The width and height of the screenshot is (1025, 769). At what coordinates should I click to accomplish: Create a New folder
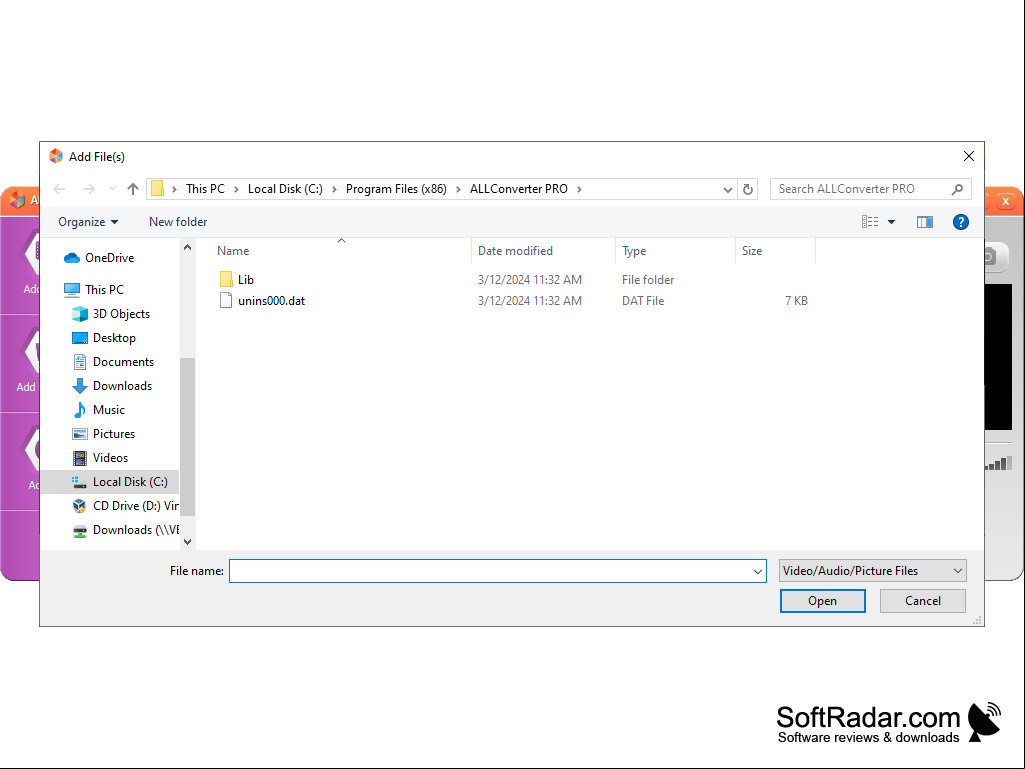click(x=178, y=222)
